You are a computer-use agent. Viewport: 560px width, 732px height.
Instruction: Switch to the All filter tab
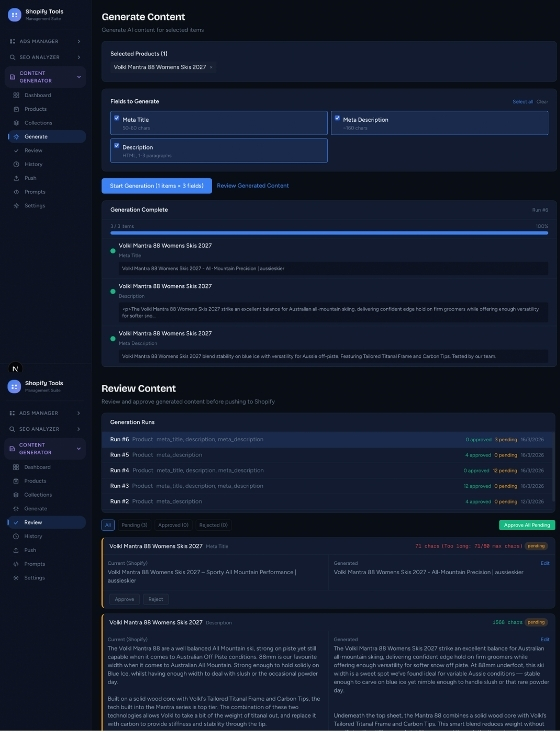point(108,525)
